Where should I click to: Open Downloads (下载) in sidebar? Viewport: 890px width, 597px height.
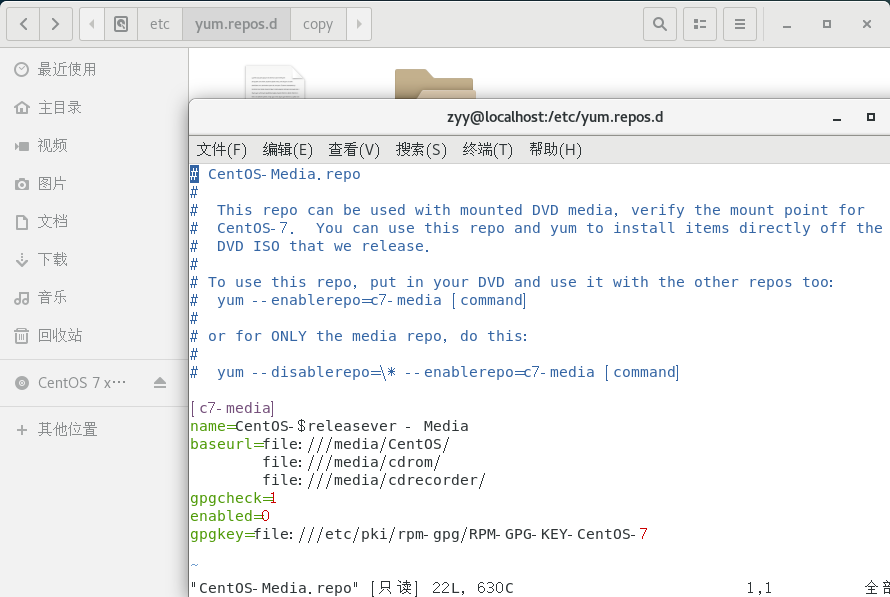coord(94,259)
